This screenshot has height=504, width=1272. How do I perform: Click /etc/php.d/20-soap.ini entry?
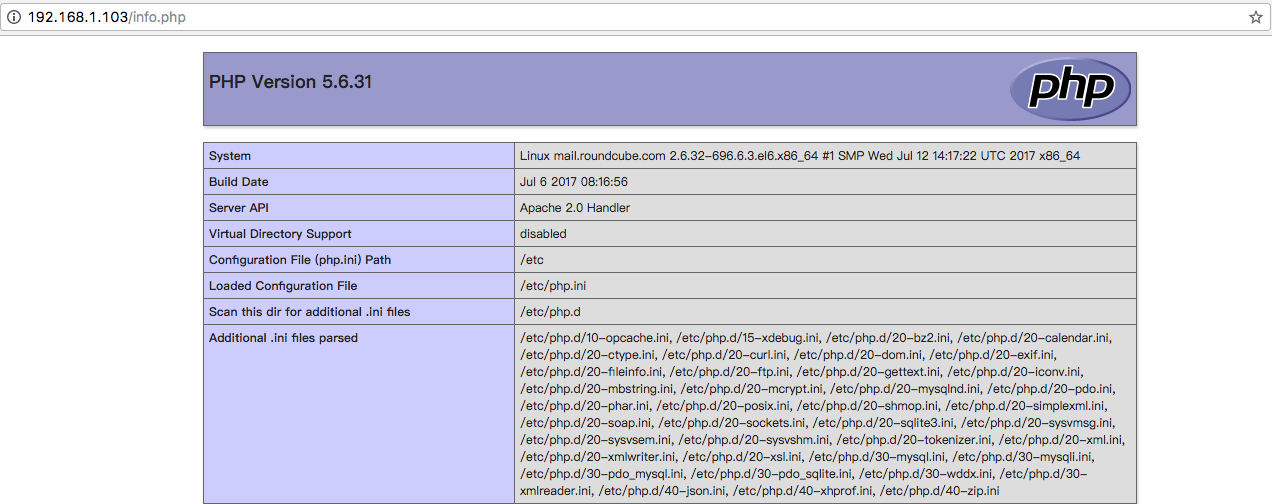click(587, 423)
